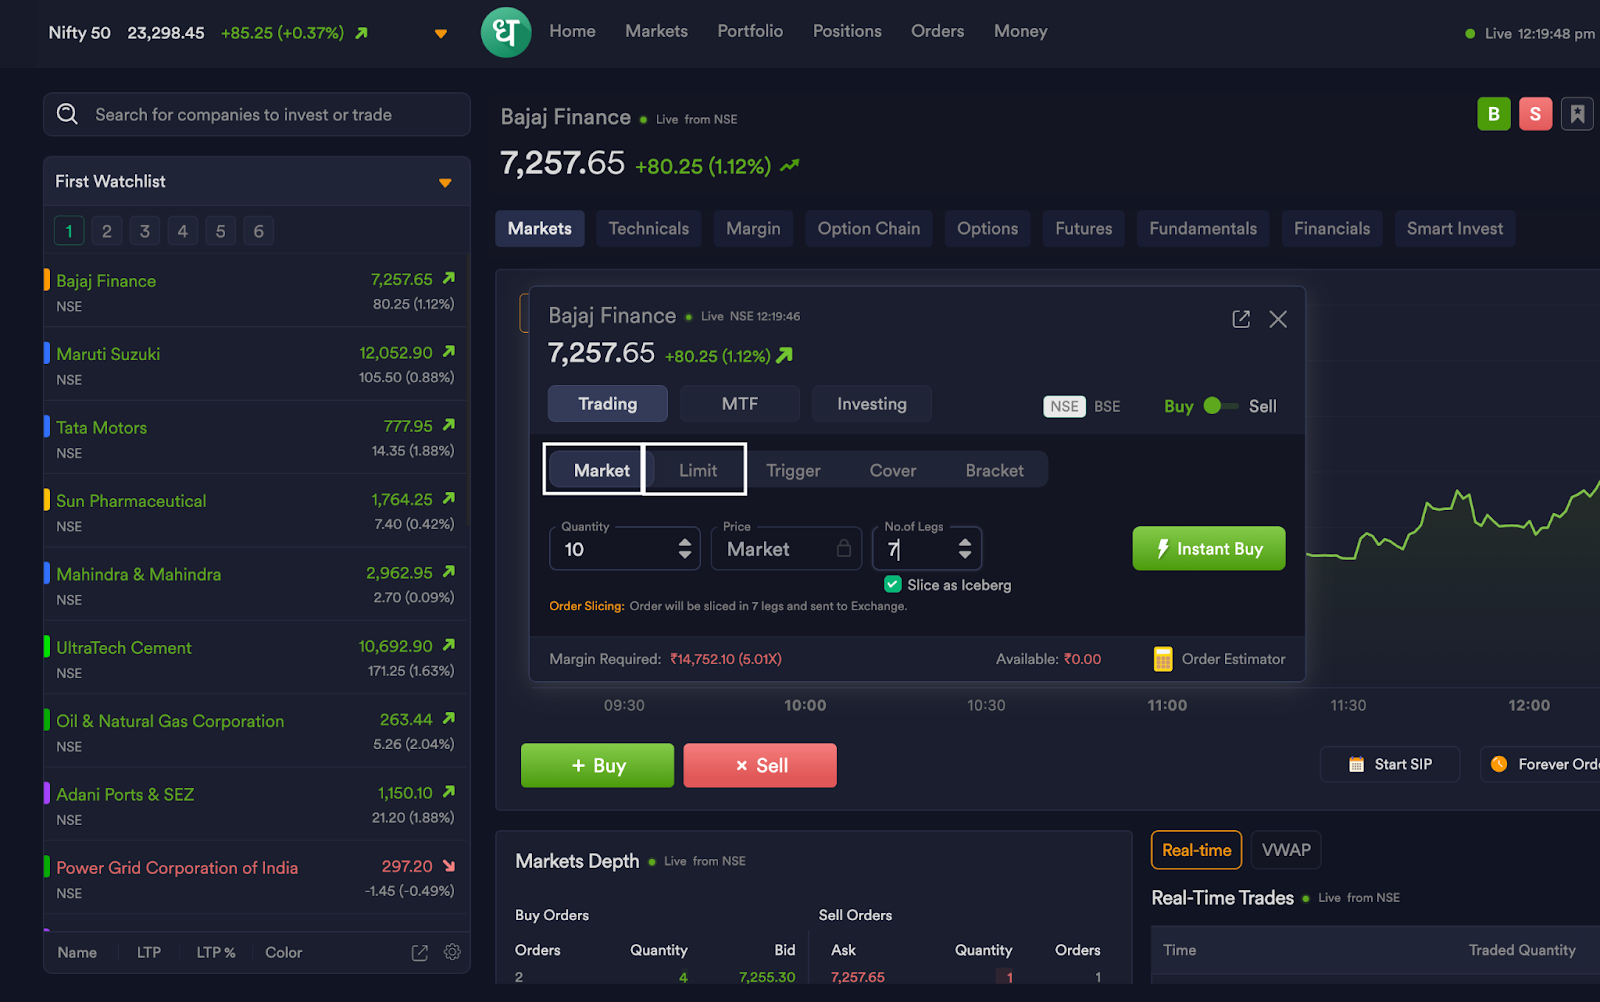1600x1002 pixels.
Task: Open Tata Motors in watchlist
Action: pyautogui.click(x=256, y=438)
